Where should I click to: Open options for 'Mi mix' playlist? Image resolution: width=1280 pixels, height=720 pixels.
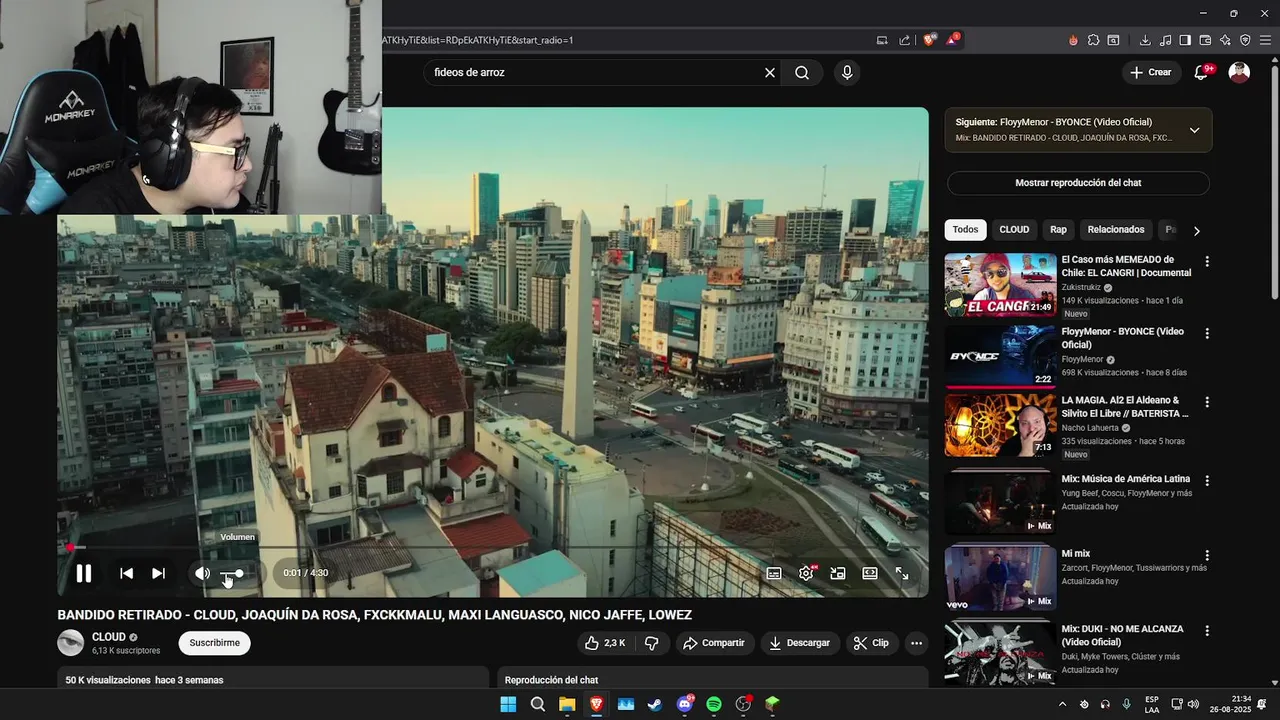pos(1207,555)
